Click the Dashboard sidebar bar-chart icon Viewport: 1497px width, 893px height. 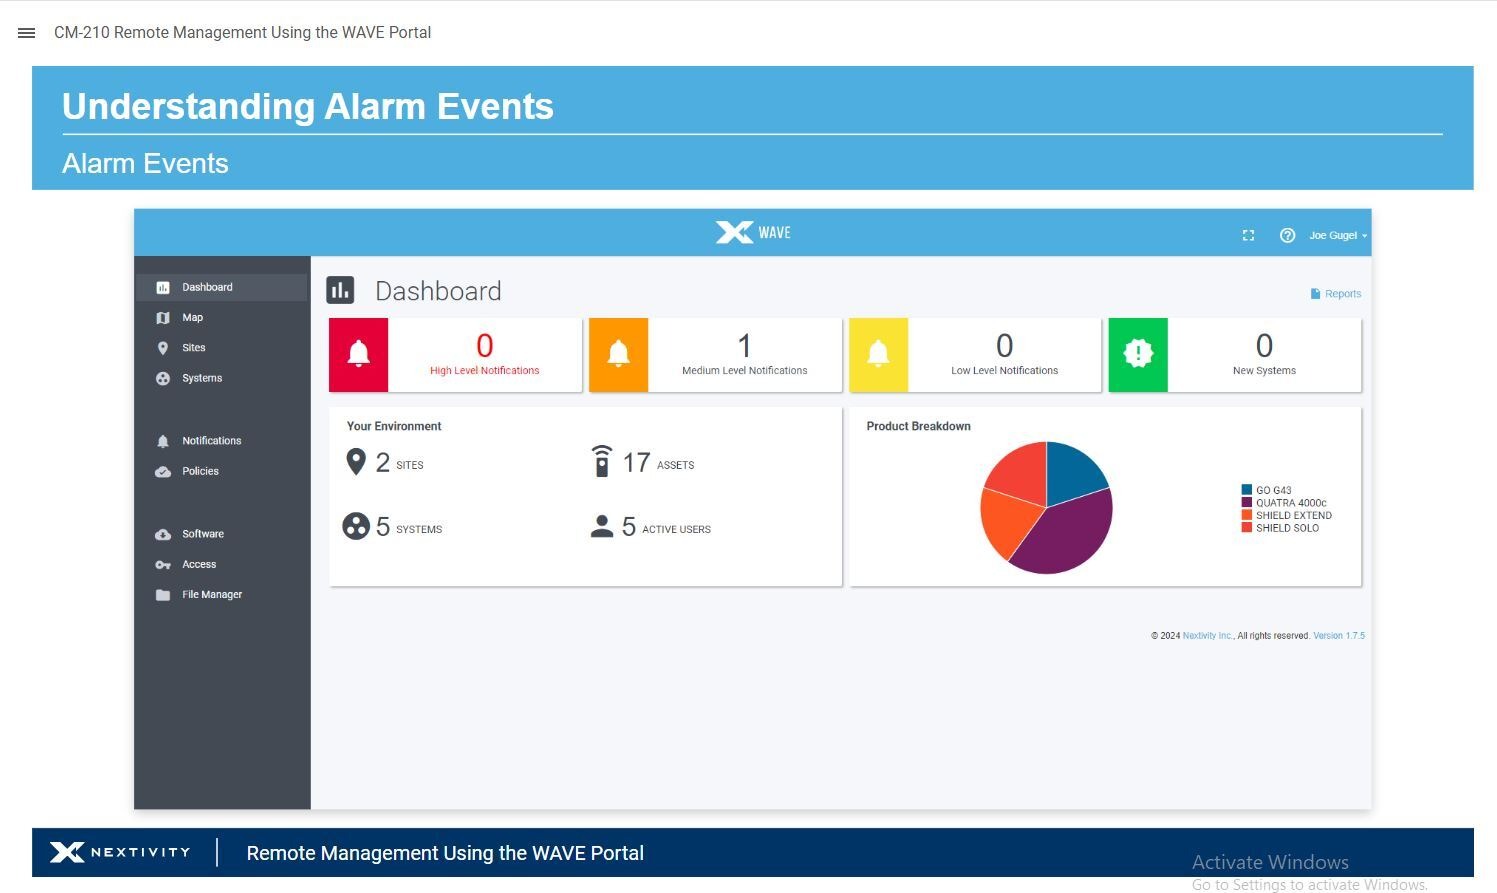tap(163, 288)
